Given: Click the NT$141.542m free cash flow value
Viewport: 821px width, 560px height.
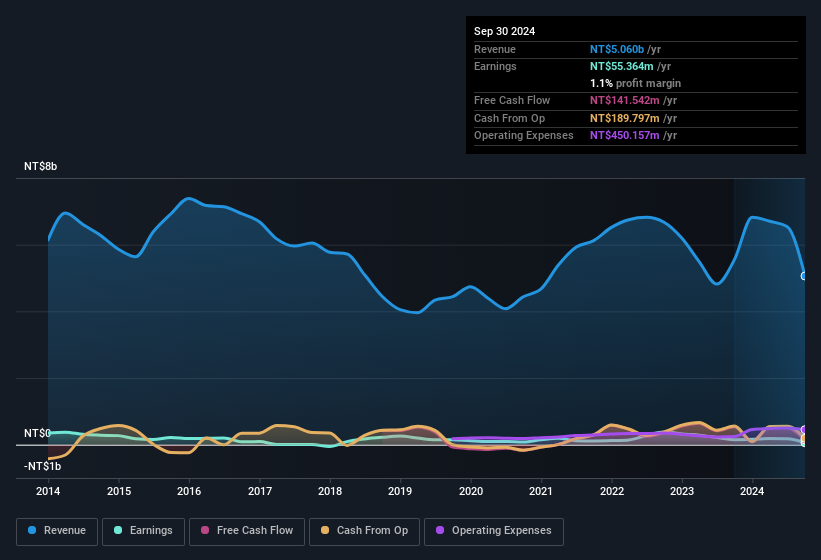Looking at the screenshot, I should pos(625,100).
